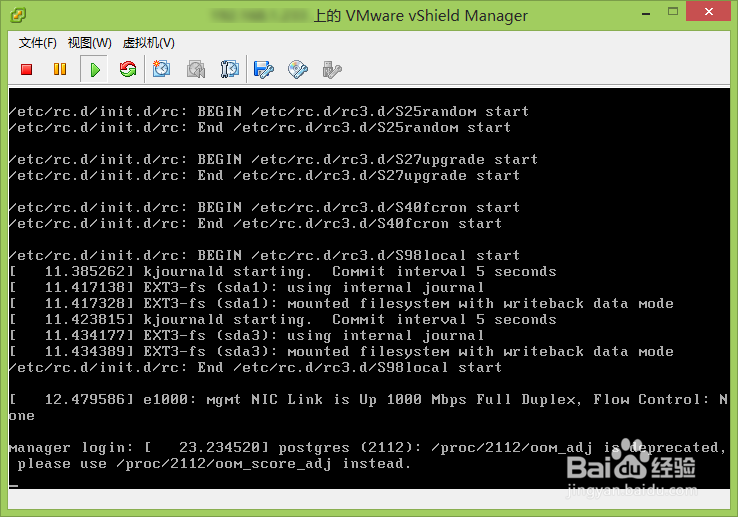
Task: Click the blinking cursor line in the console
Action: click(x=14, y=486)
